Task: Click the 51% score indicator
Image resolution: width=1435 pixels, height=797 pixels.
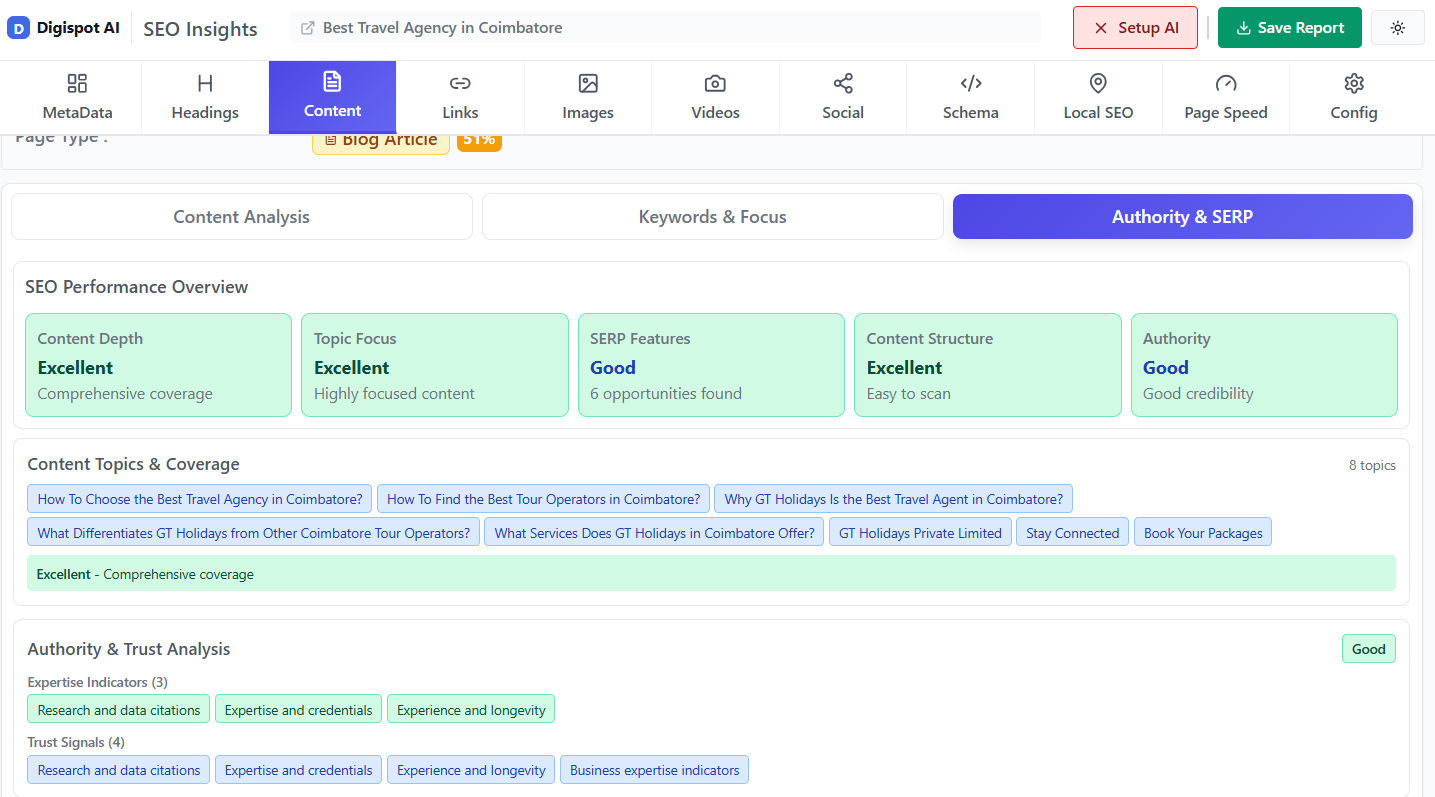Action: [479, 141]
